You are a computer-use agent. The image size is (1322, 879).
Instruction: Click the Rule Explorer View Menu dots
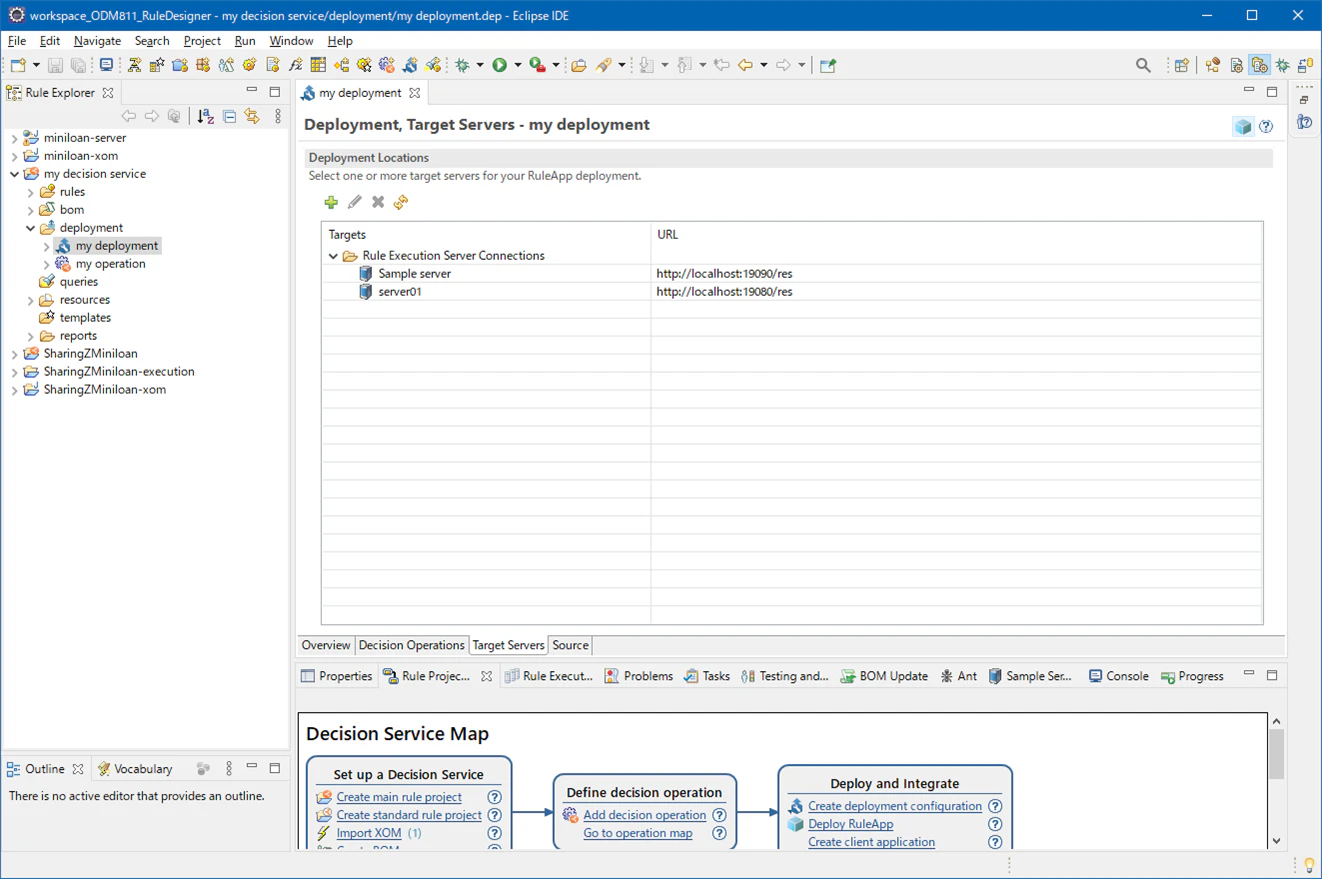pyautogui.click(x=278, y=117)
